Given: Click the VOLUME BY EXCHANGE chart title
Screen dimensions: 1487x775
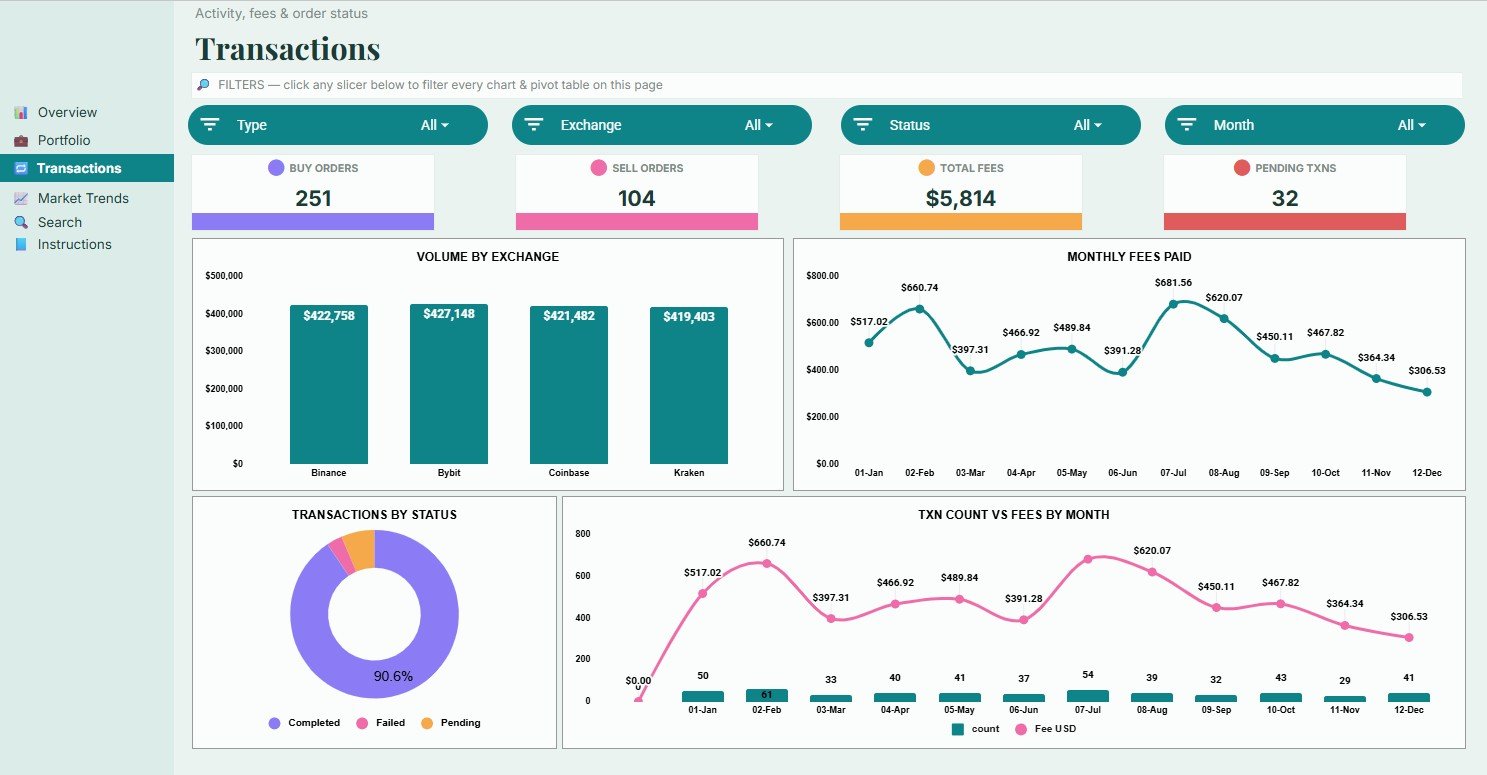Looking at the screenshot, I should (488, 257).
